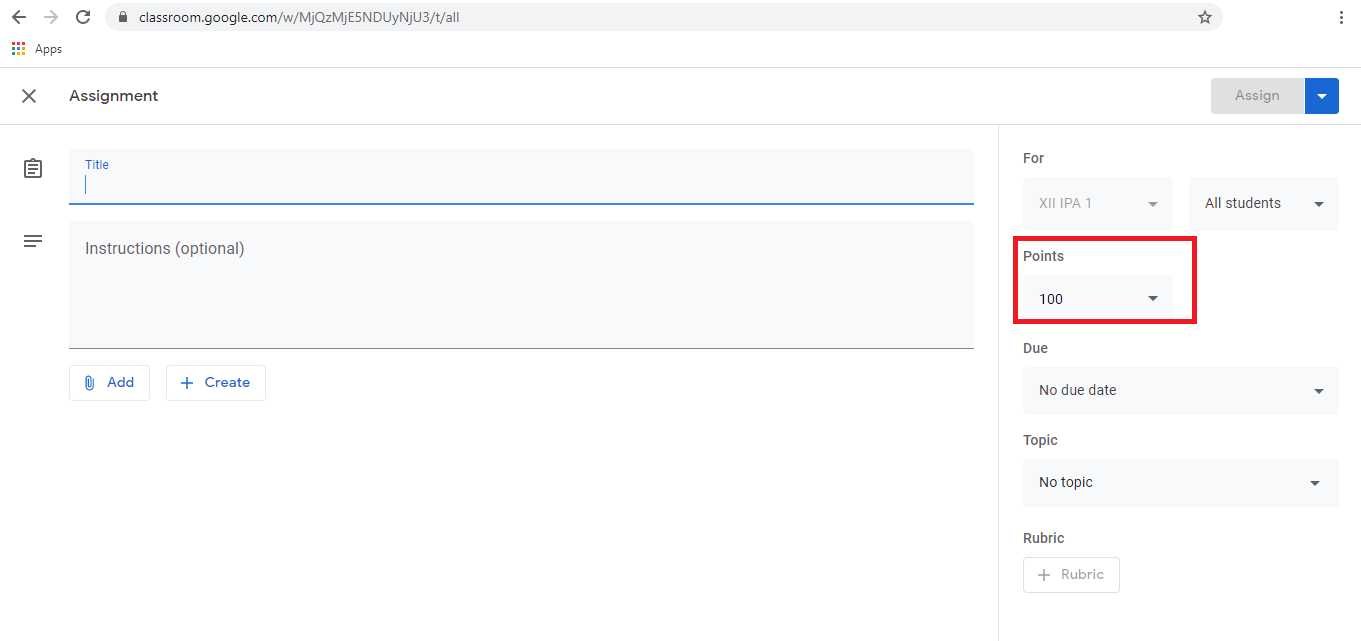1361x641 pixels.
Task: Focus the Title input field
Action: pos(520,184)
